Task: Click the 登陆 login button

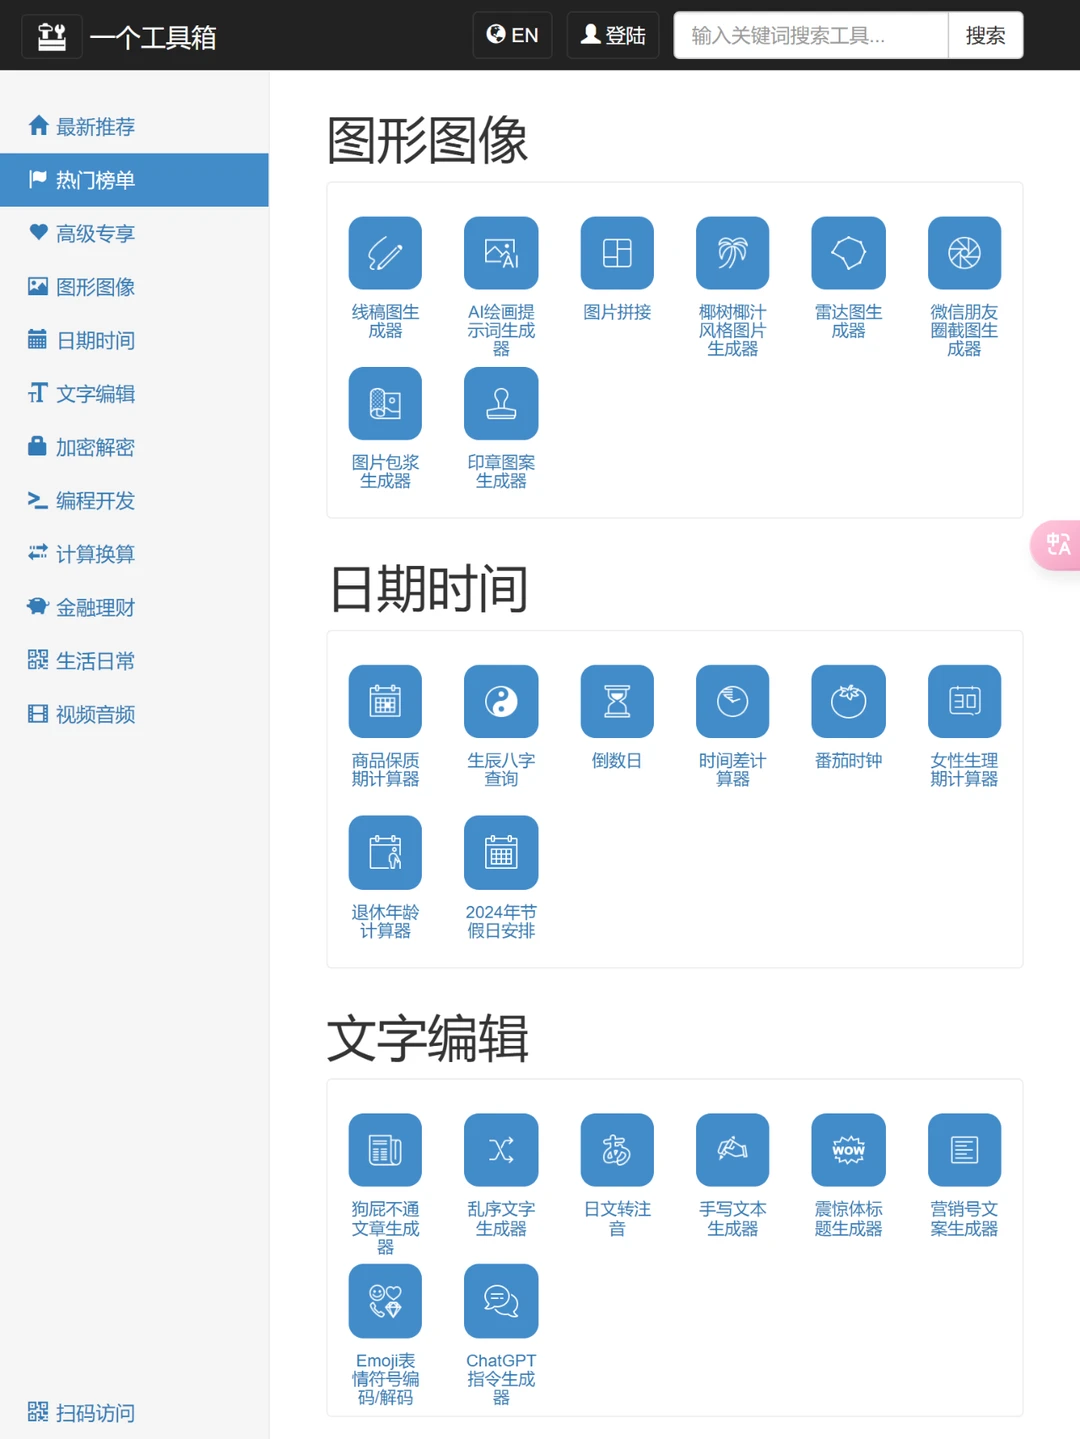Action: pos(612,34)
